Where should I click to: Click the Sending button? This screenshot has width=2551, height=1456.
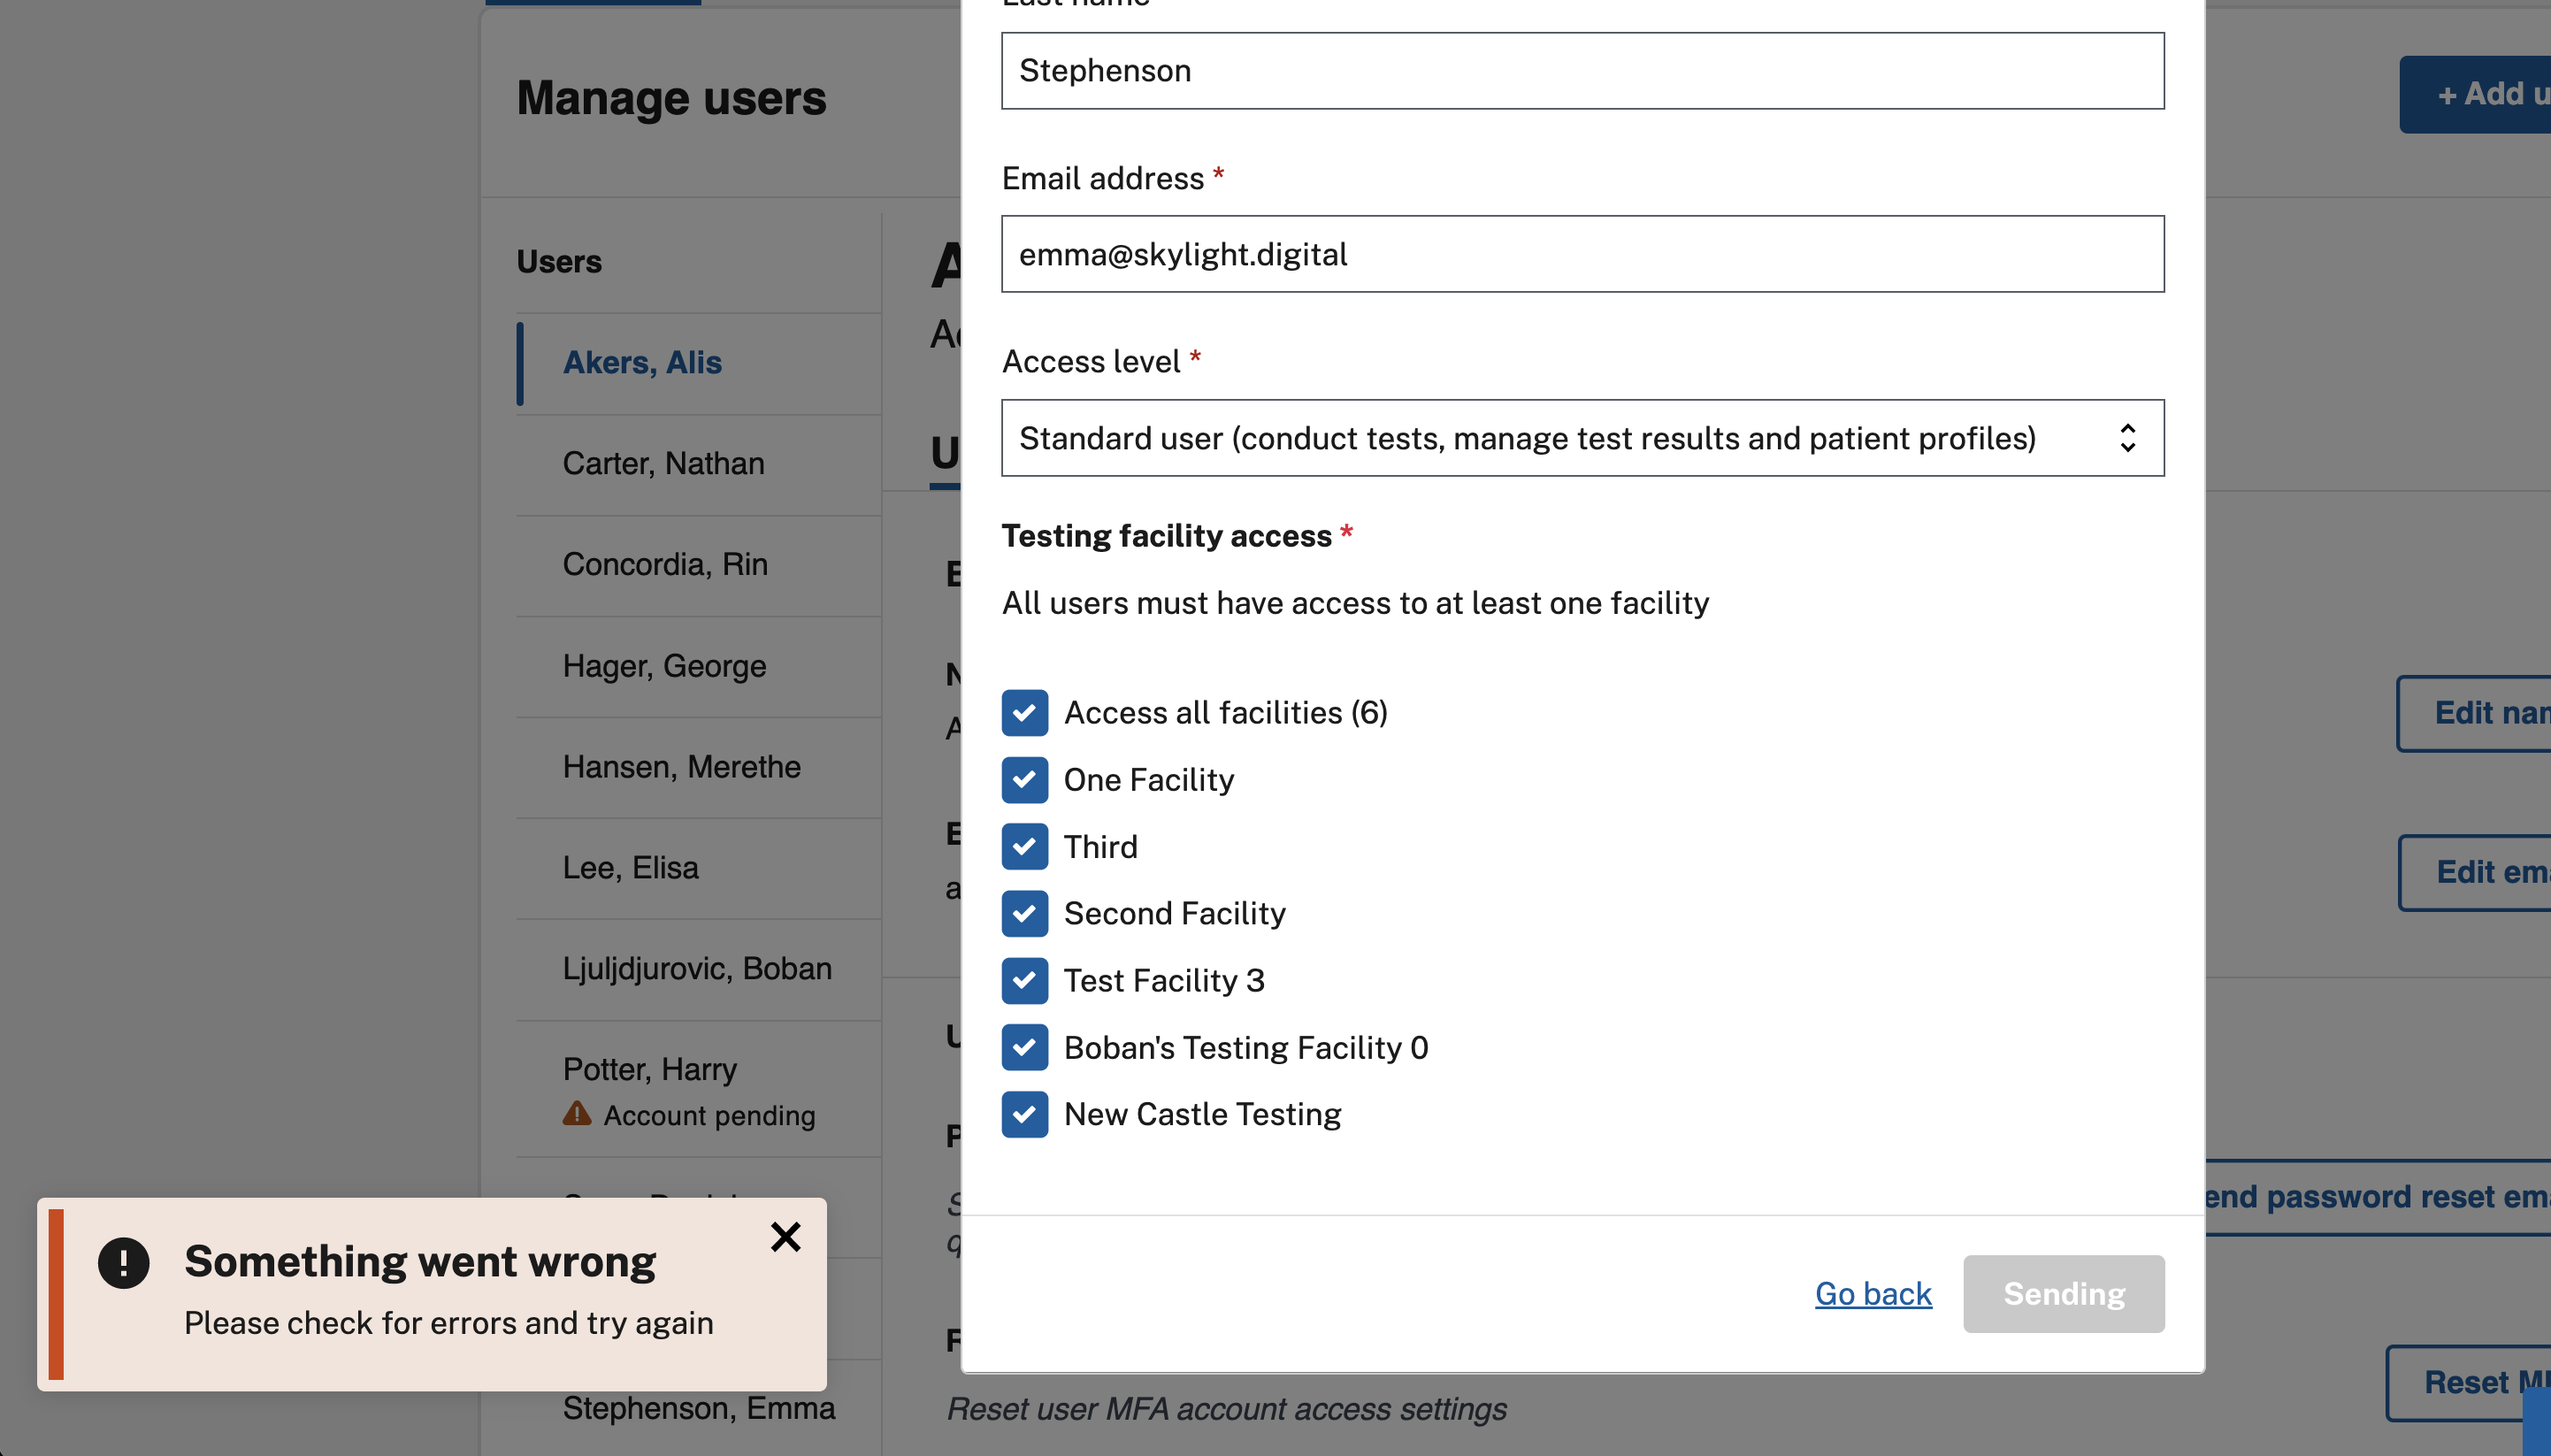2062,1293
